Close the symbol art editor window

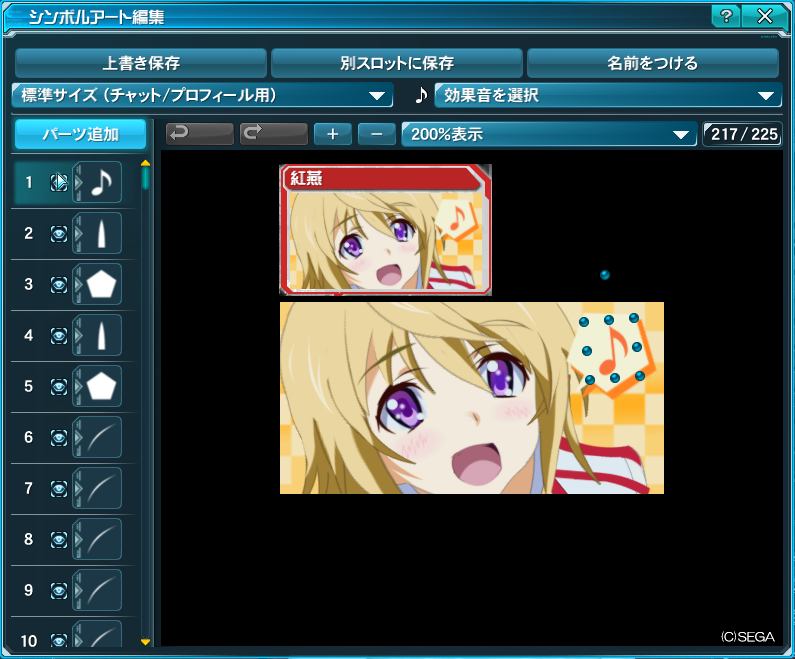click(x=765, y=17)
